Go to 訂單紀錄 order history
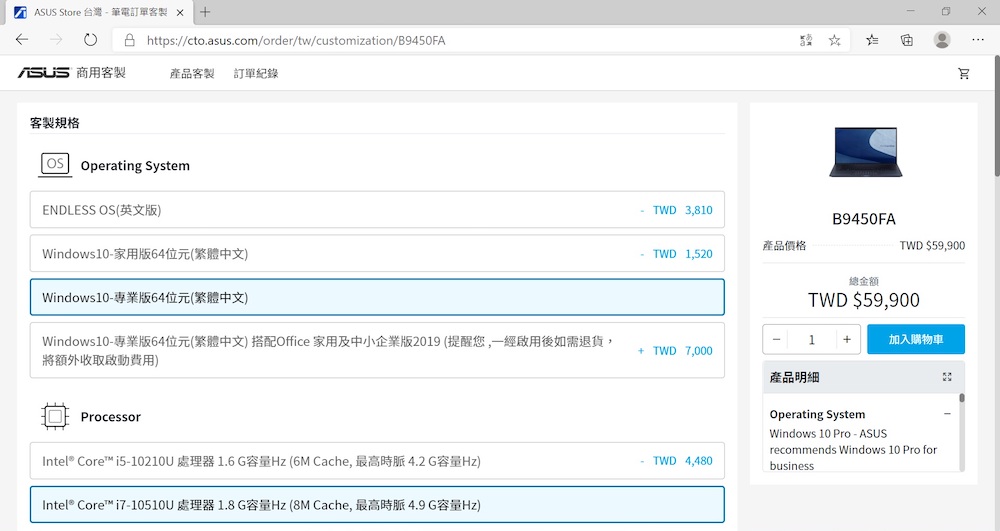Image resolution: width=1000 pixels, height=531 pixels. pos(256,73)
